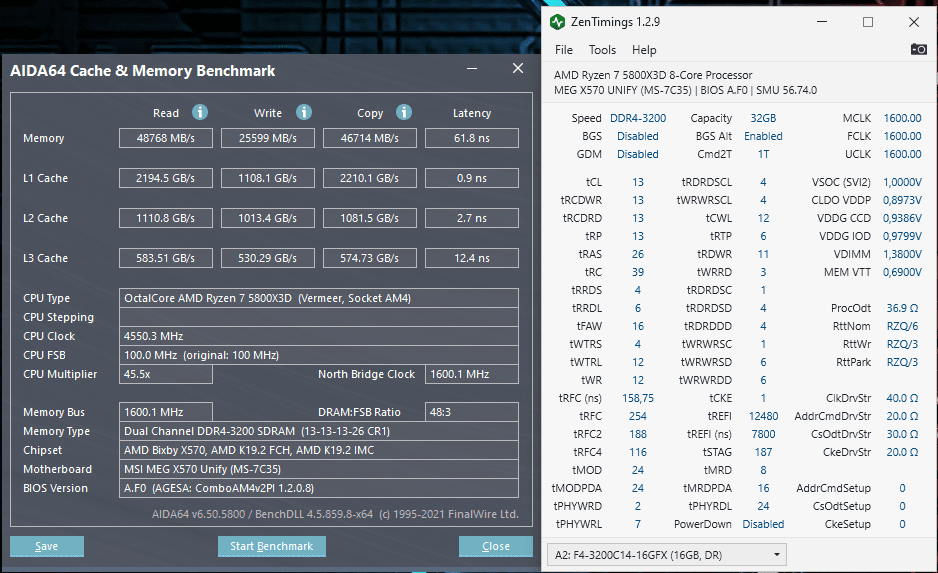This screenshot has width=938, height=573.
Task: Click the tRFC (ns) value 158,75
Action: coord(638,398)
